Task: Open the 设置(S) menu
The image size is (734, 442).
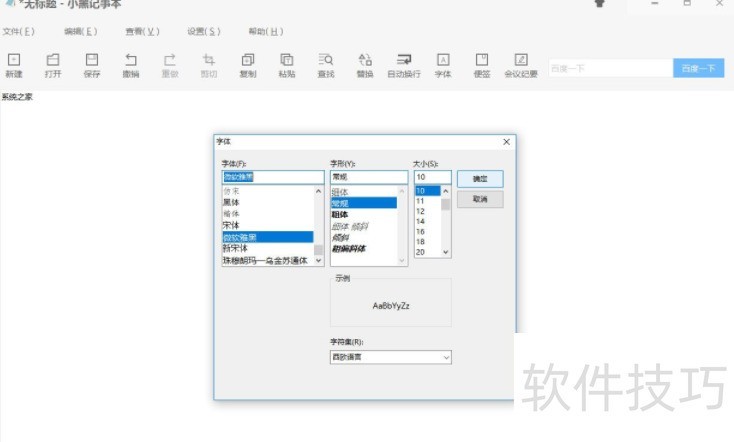Action: pos(204,31)
